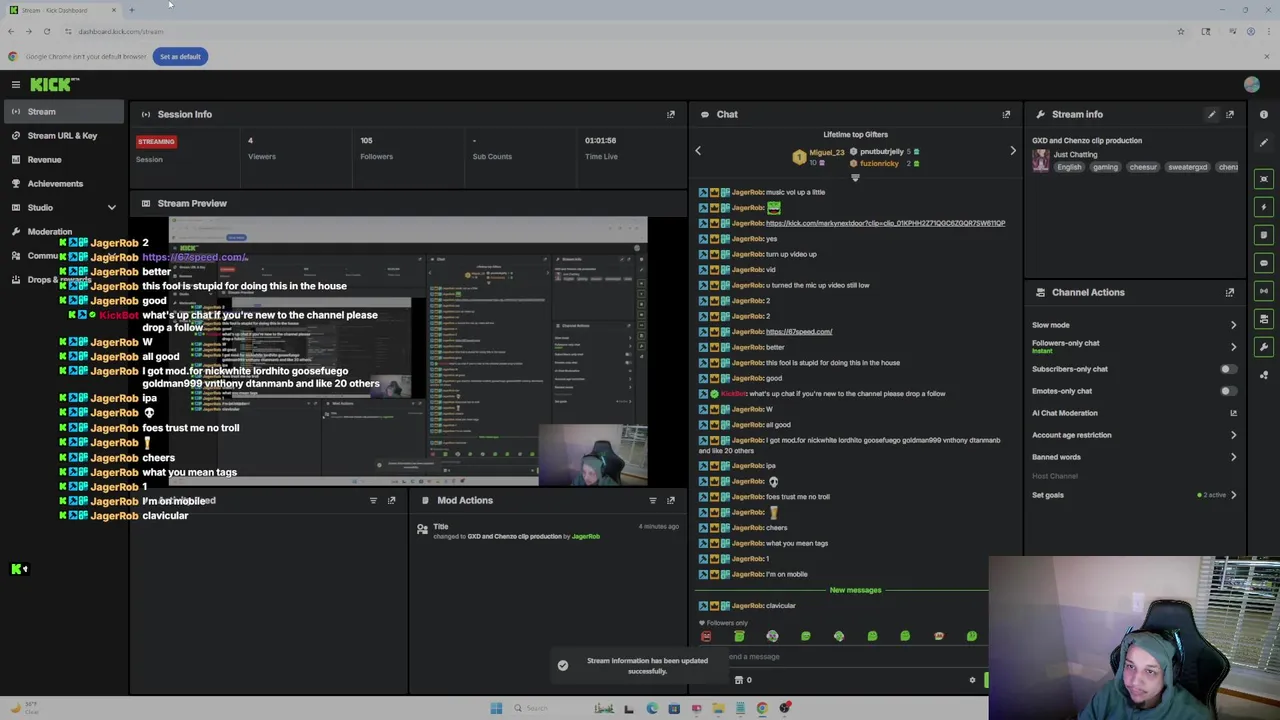
Task: Open Set goals settings
Action: click(x=1134, y=495)
